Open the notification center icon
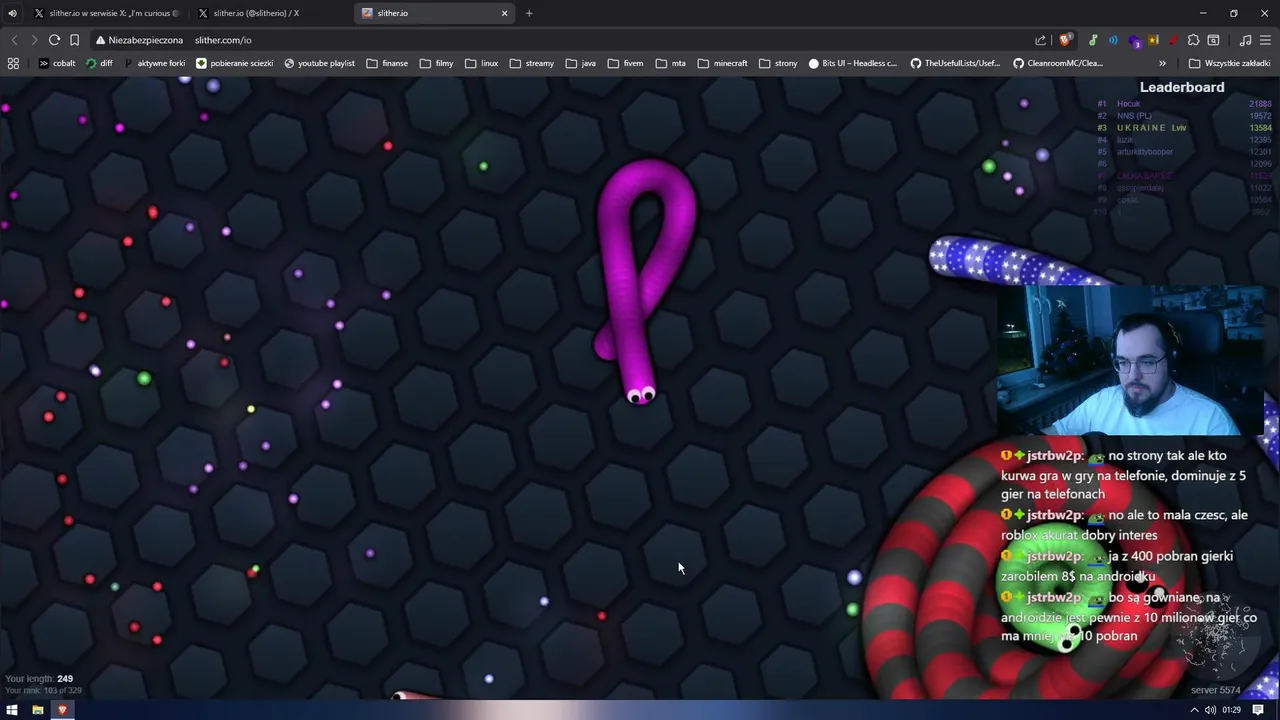The image size is (1280, 720). 1259,710
